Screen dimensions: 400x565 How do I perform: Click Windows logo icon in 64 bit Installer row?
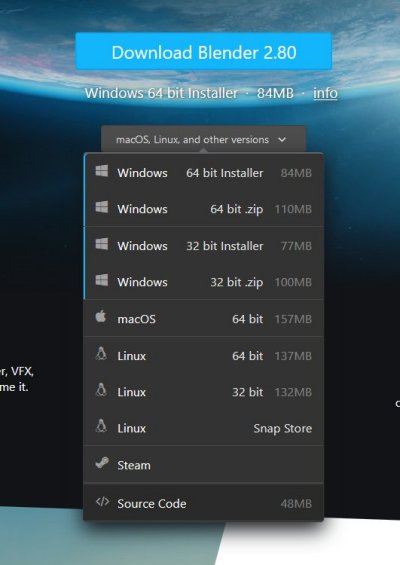[102, 171]
